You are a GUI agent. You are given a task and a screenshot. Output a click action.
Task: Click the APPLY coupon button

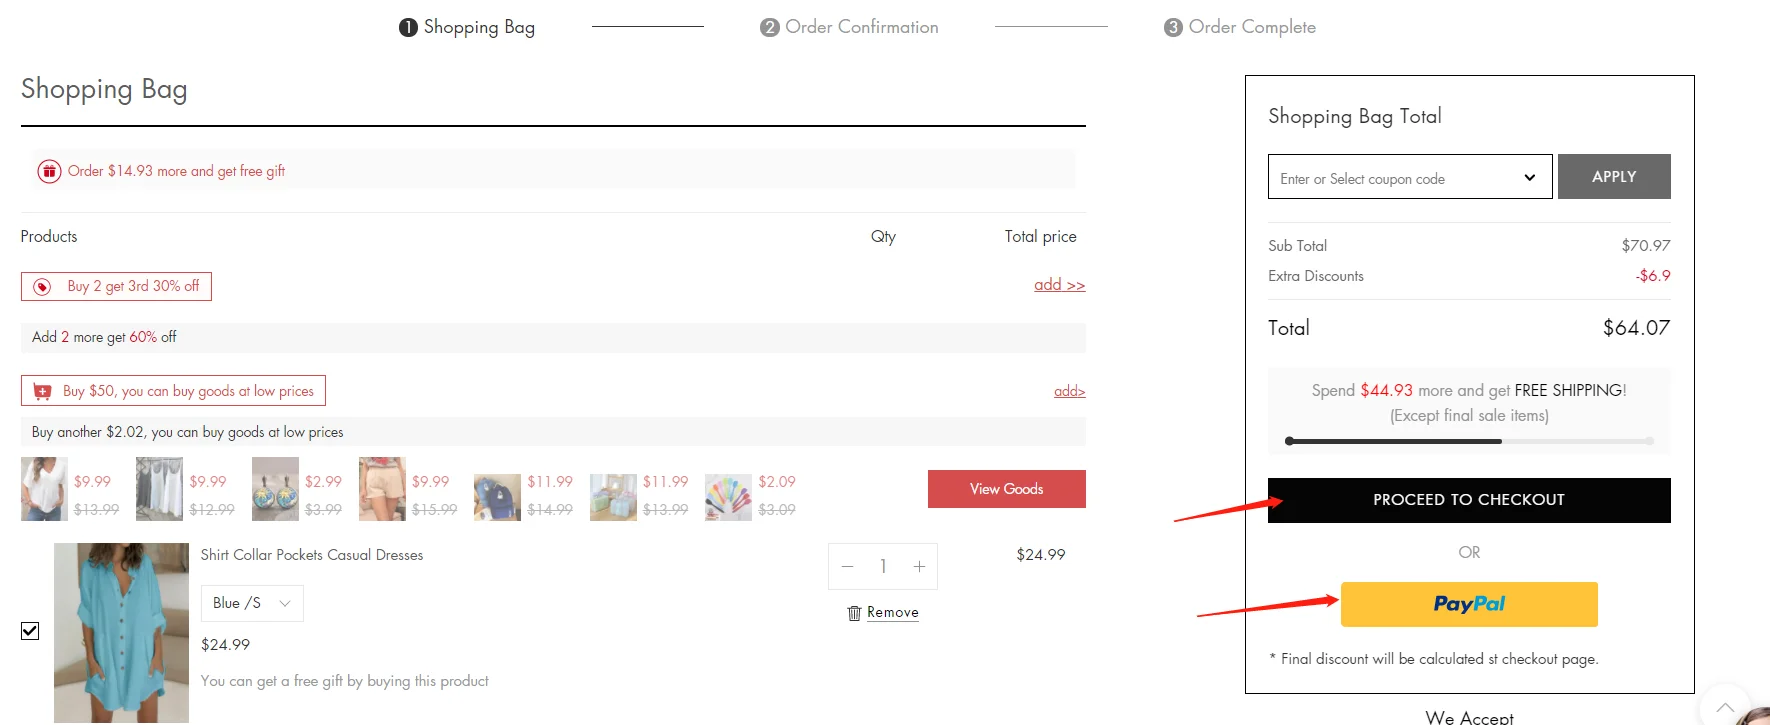pyautogui.click(x=1613, y=177)
